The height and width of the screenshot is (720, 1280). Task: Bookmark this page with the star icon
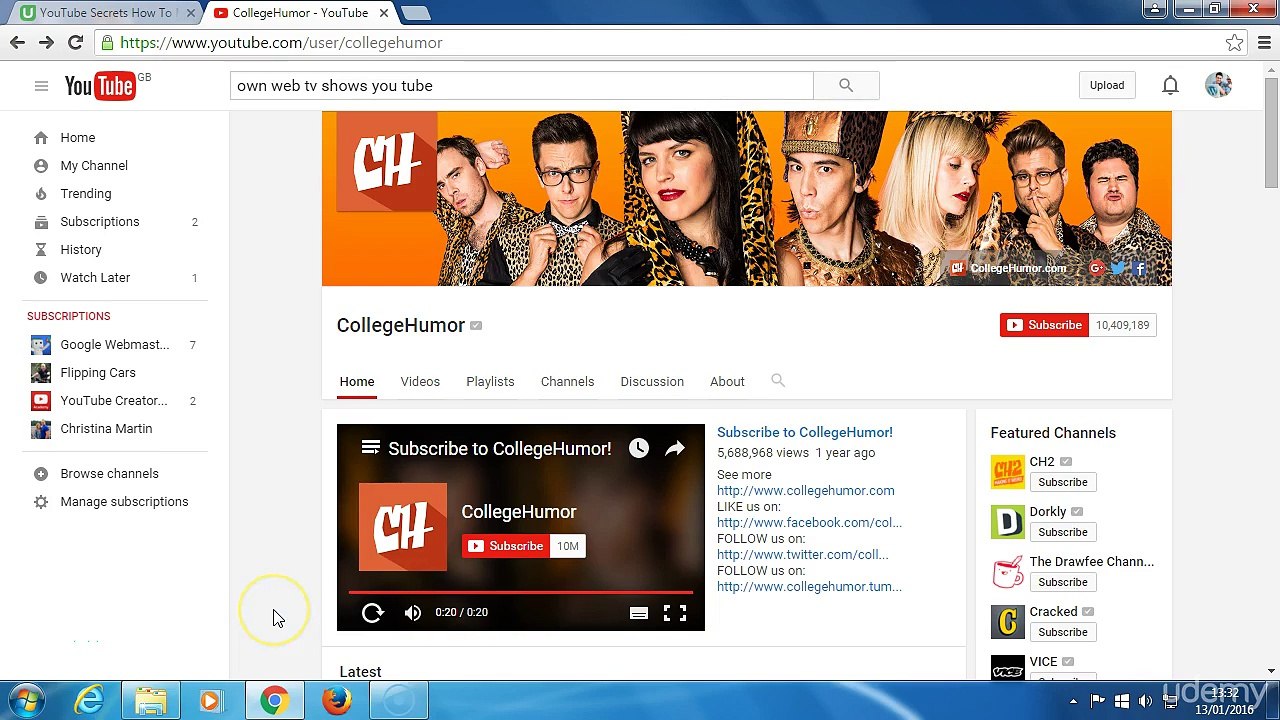(x=1235, y=42)
